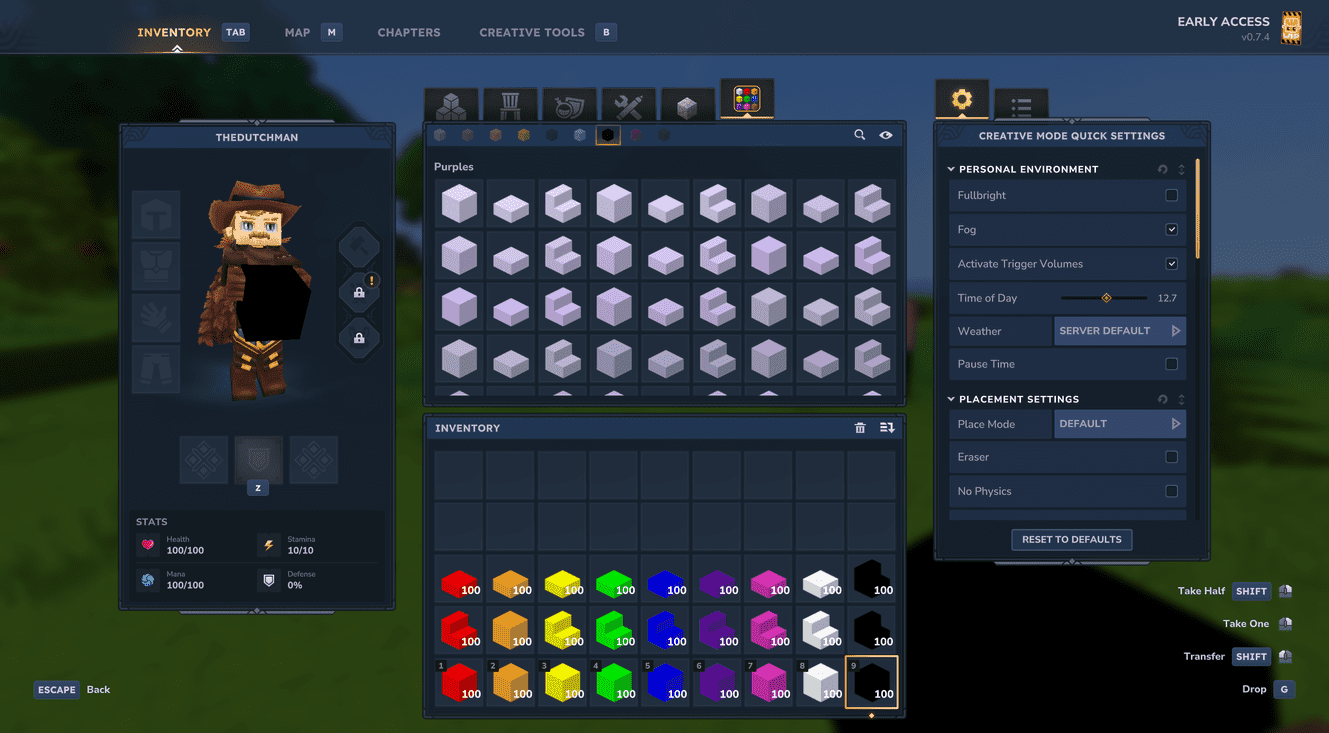Open the ore block category tab
The width and height of the screenshot is (1329, 733).
(687, 105)
